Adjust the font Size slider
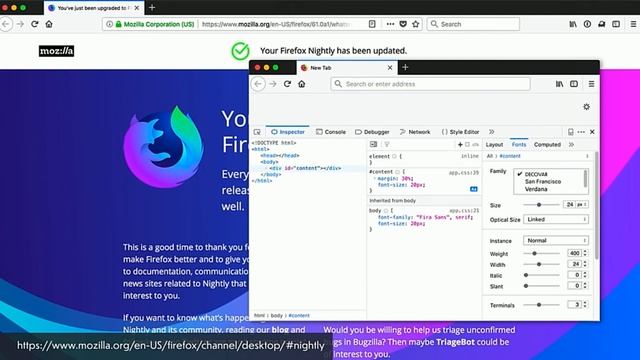 (x=541, y=204)
